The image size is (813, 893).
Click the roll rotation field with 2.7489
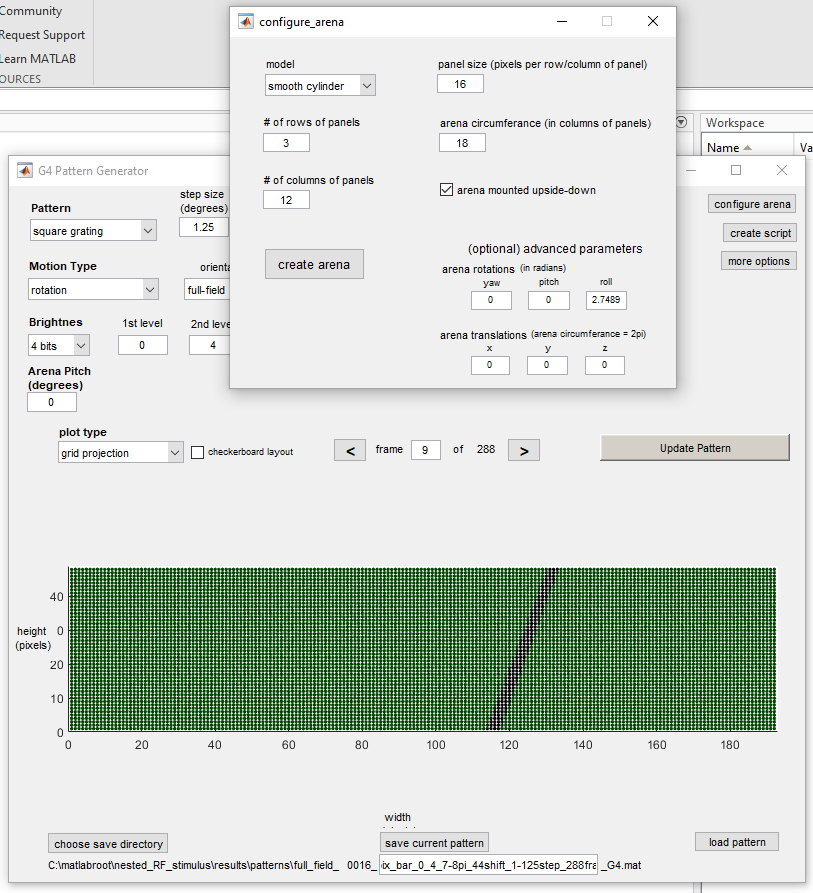606,300
